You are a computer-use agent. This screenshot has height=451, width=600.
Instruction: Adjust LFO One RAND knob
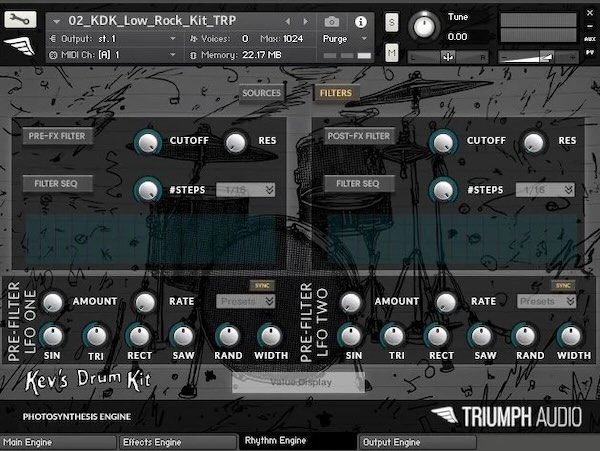(228, 336)
